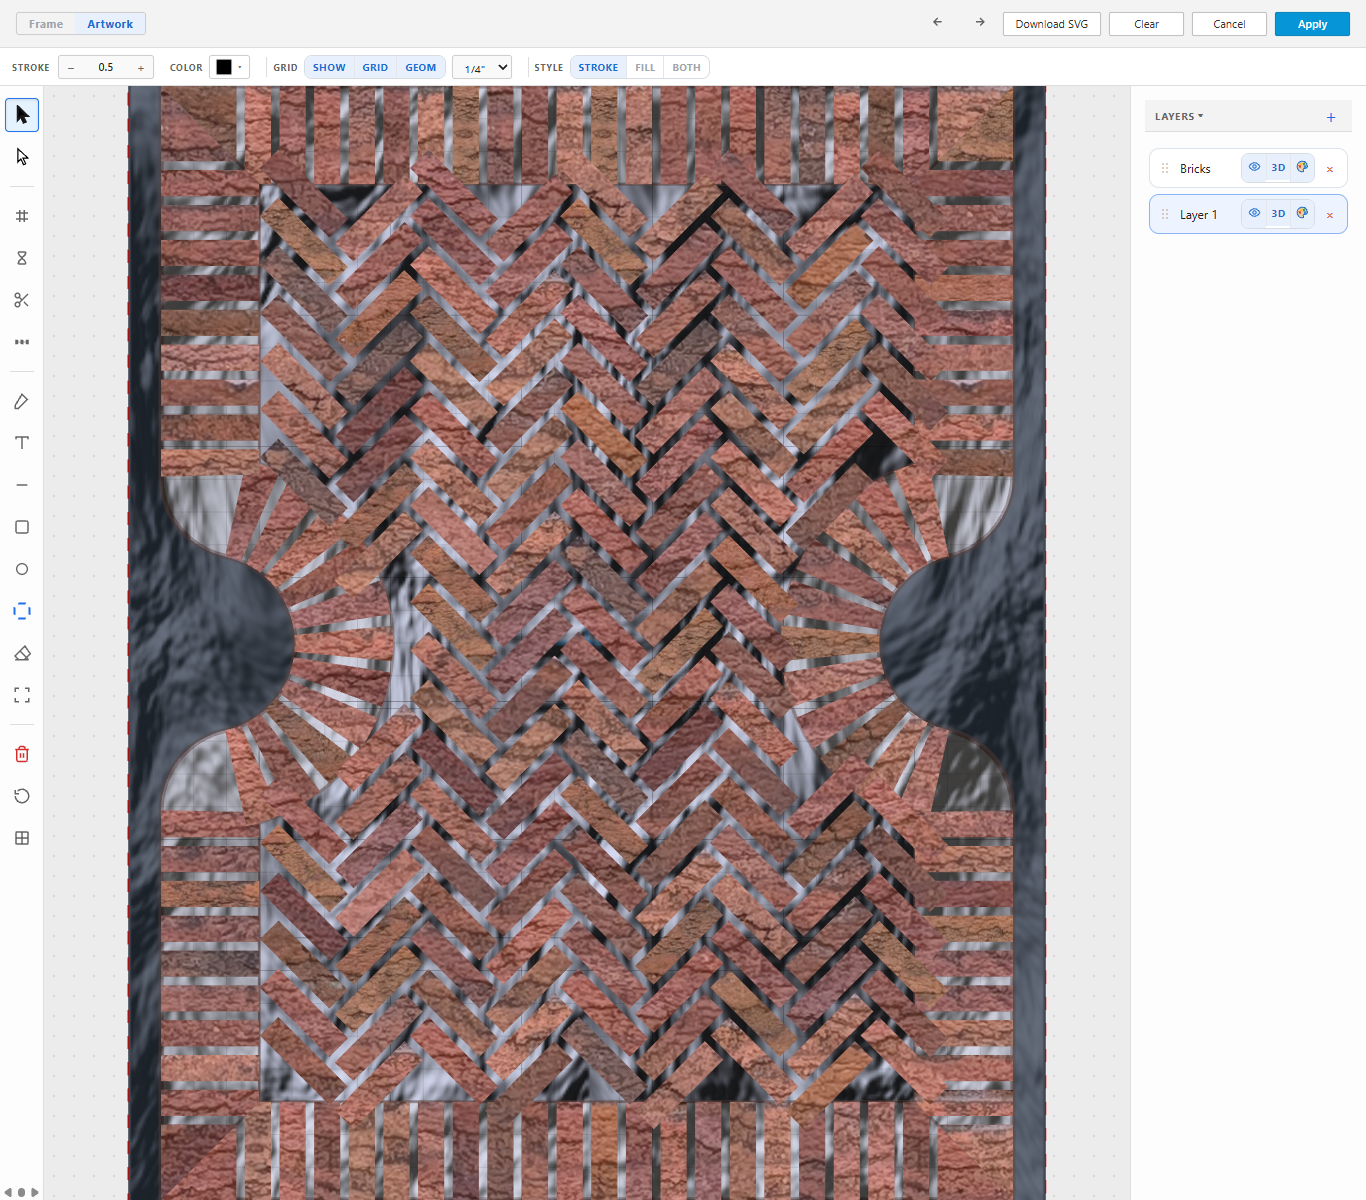Screen dimensions: 1366x1200
Task: Toggle the GRID snap option
Action: tap(375, 67)
